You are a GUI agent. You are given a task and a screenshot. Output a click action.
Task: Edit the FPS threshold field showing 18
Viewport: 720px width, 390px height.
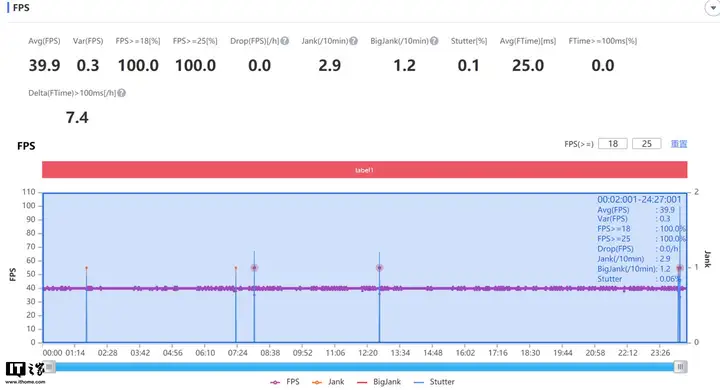pyautogui.click(x=613, y=144)
